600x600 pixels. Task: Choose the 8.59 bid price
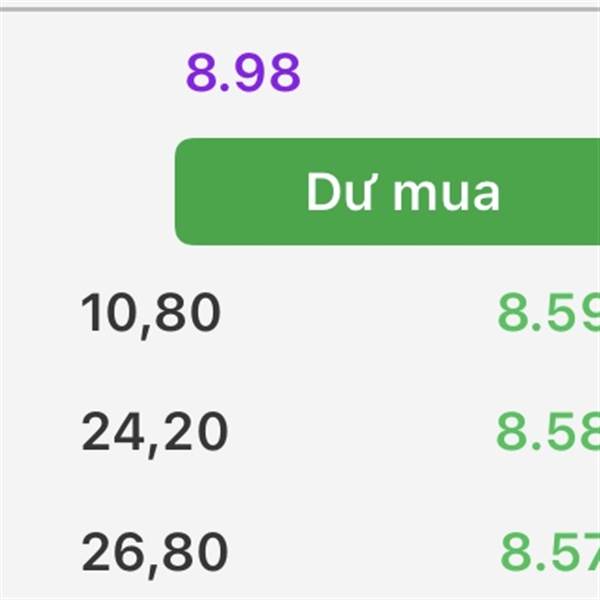click(x=548, y=312)
